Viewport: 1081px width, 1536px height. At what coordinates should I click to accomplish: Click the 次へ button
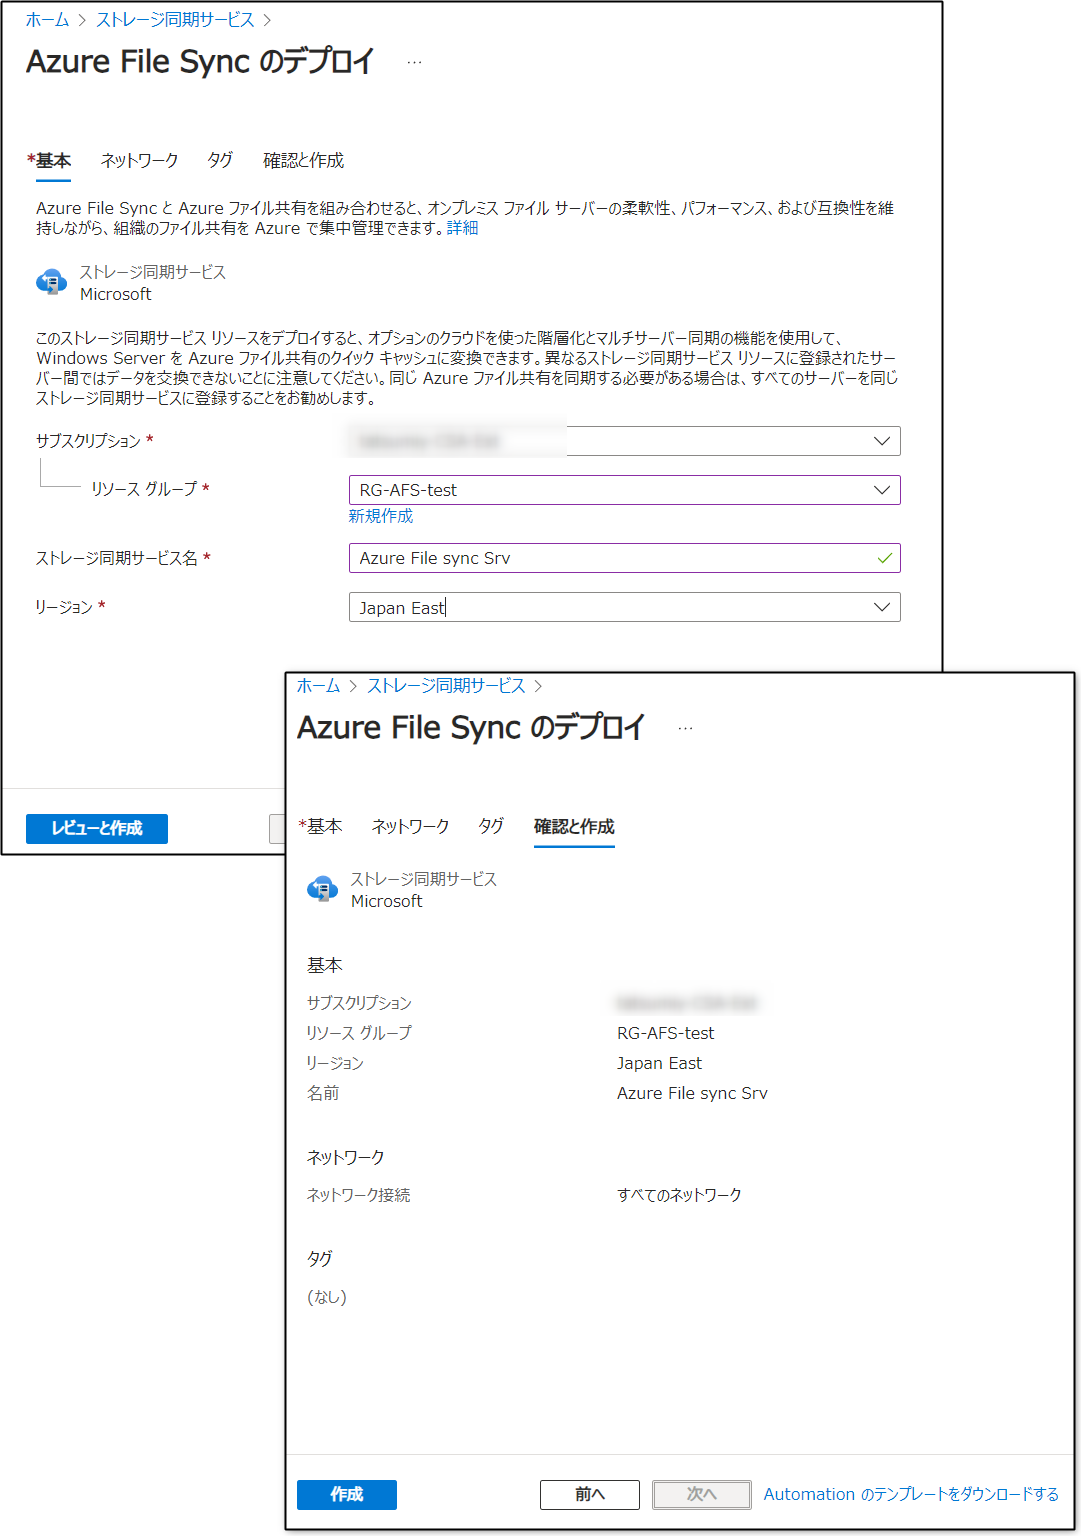click(702, 1495)
